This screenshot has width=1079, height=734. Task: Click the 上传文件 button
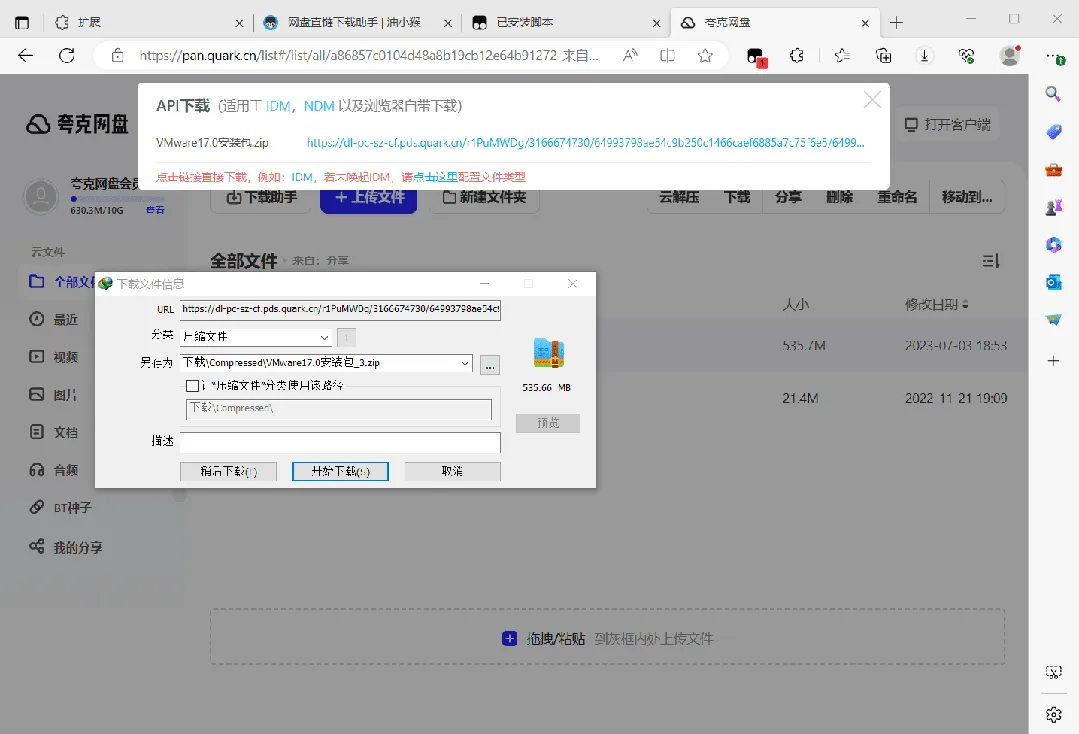coord(369,197)
